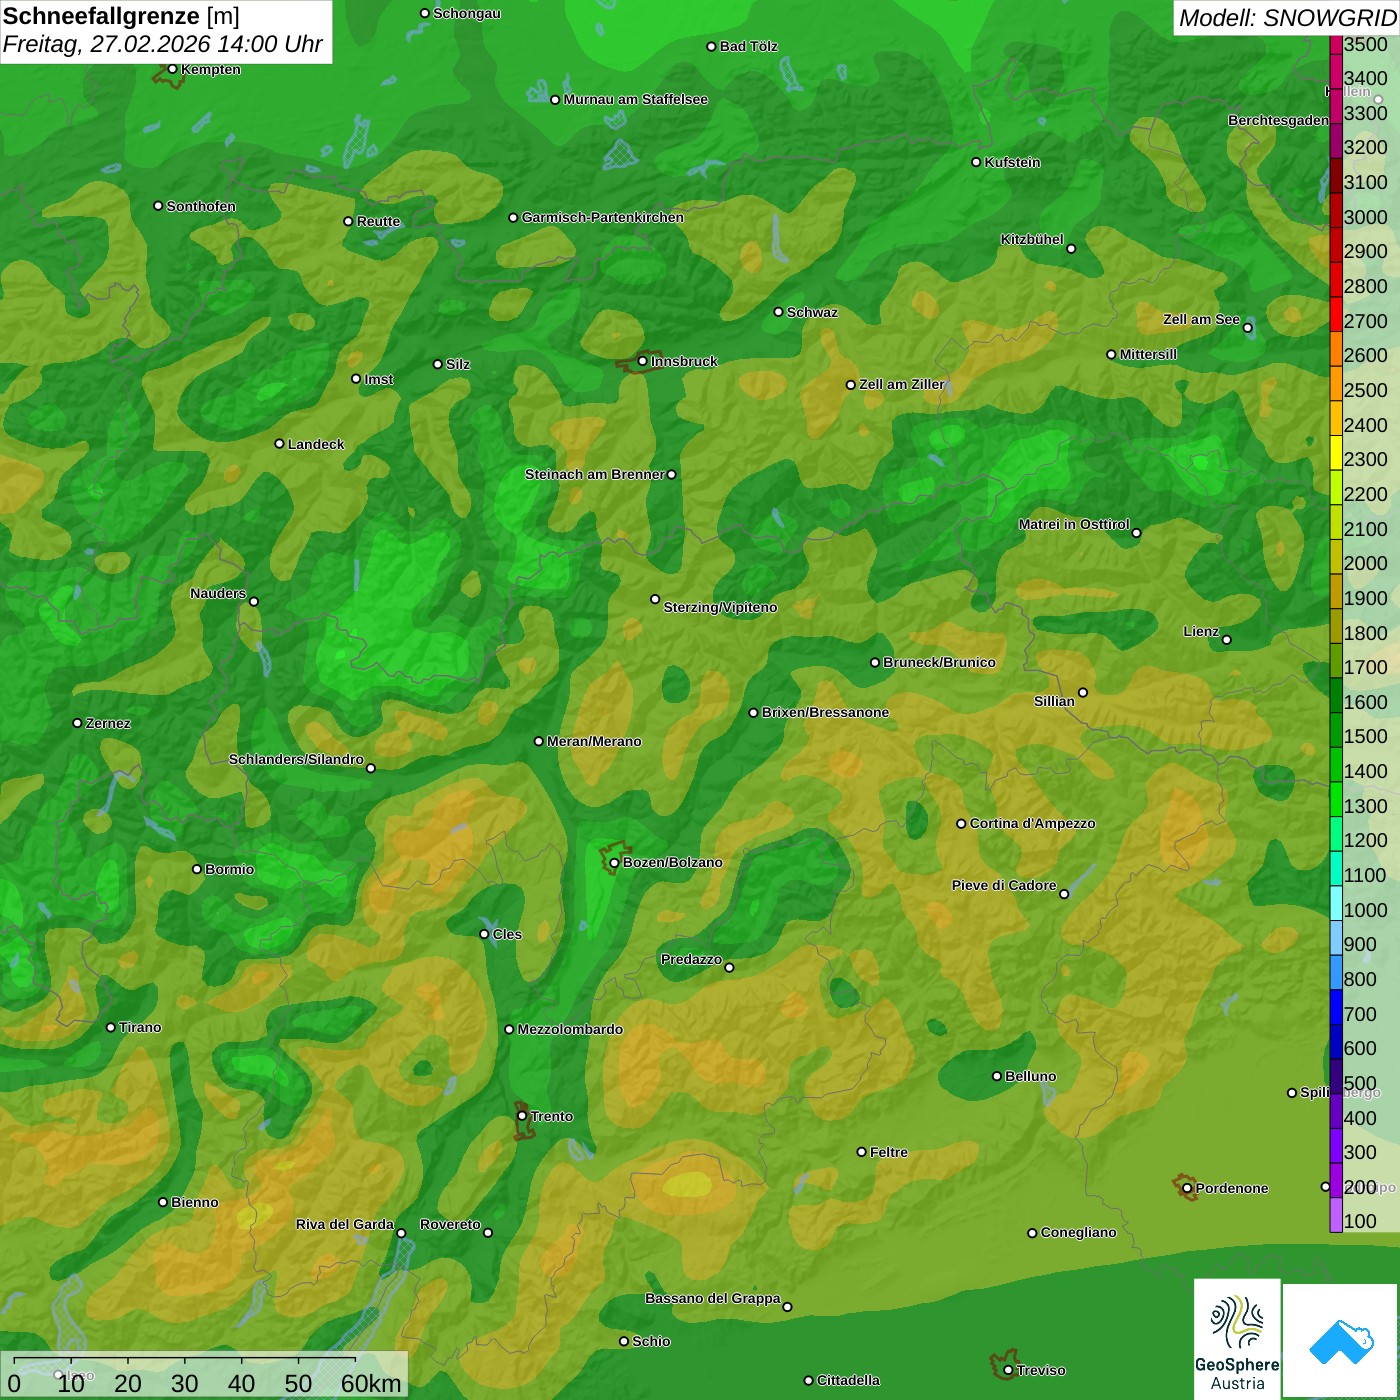
Task: Click the Garmisch-Partenkirchen label
Action: 602,217
